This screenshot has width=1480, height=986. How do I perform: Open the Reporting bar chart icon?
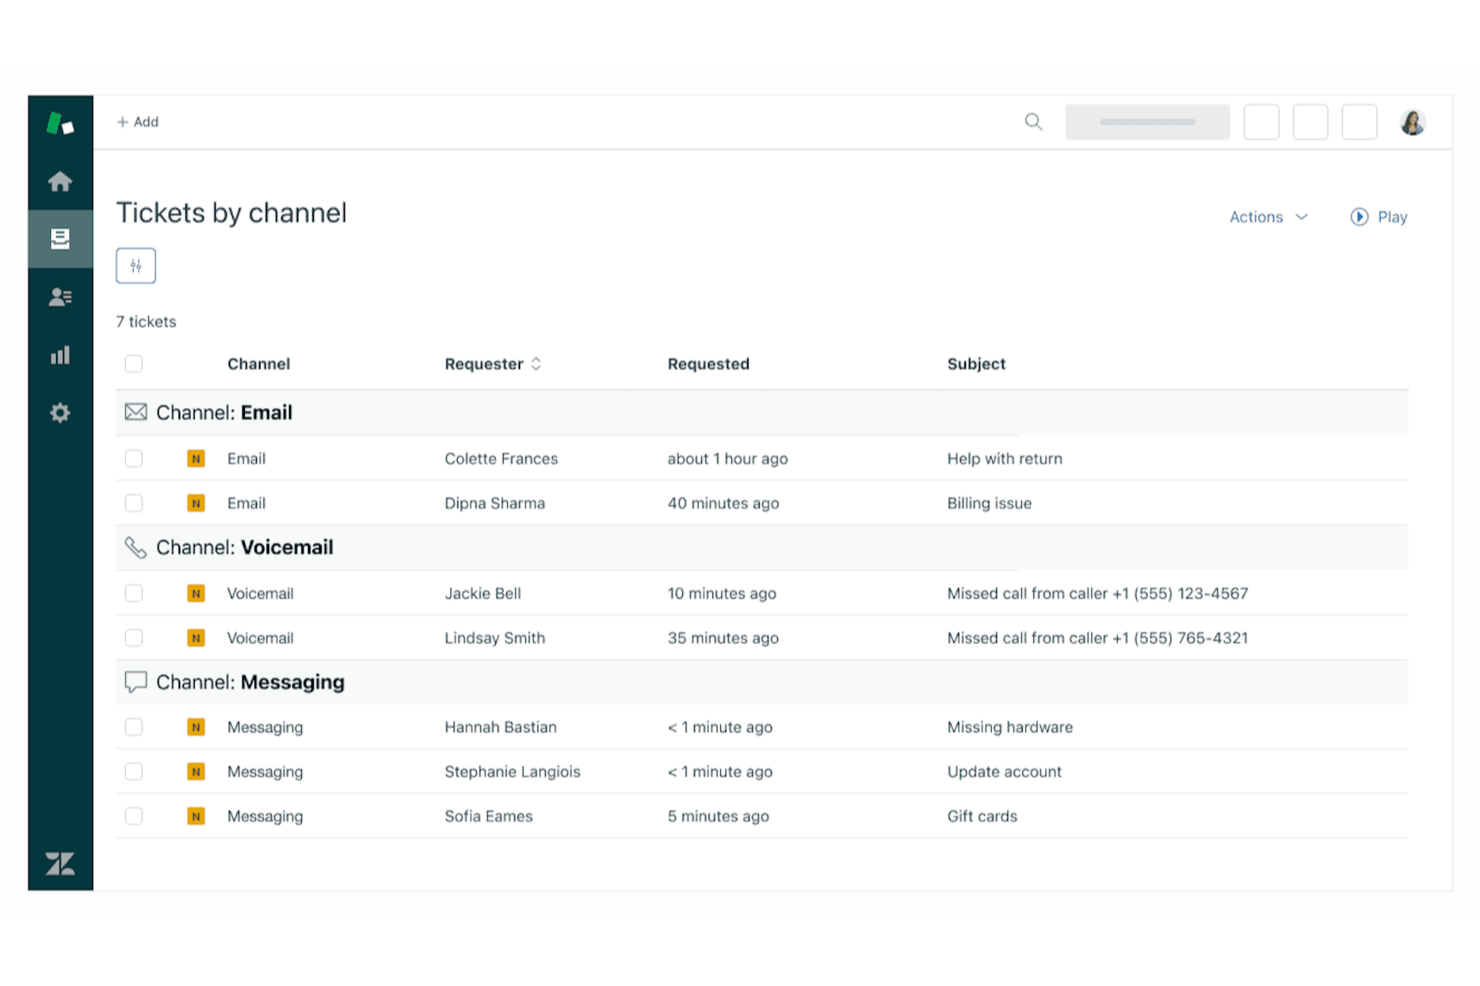pos(60,355)
